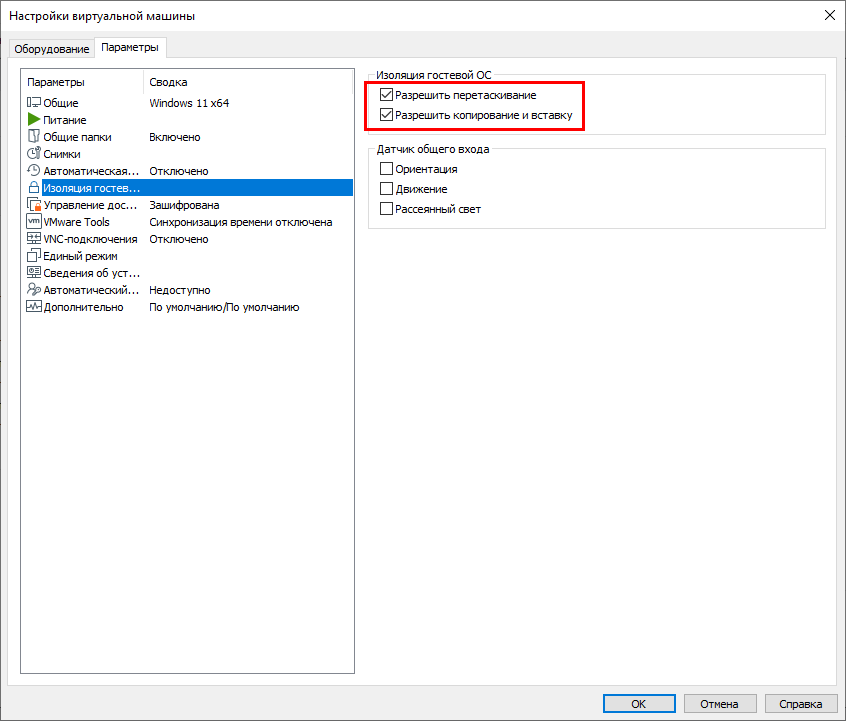Confirm settings with the OK button
Image resolution: width=846 pixels, height=721 pixels.
click(639, 704)
